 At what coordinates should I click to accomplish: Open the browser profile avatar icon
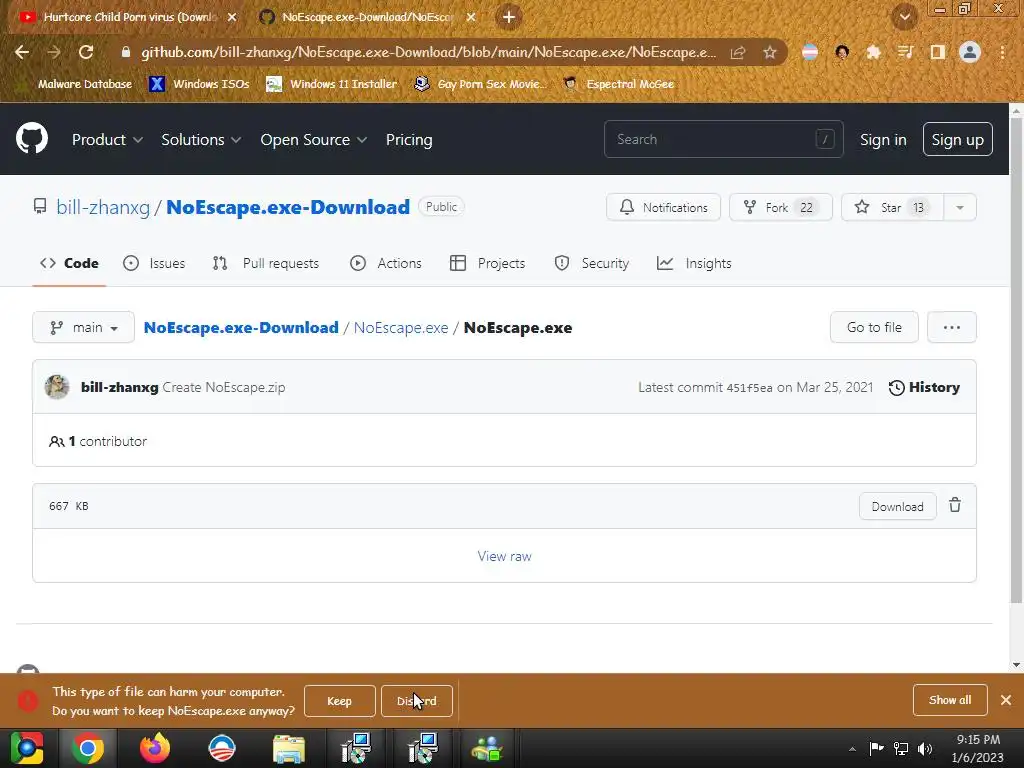[x=970, y=52]
